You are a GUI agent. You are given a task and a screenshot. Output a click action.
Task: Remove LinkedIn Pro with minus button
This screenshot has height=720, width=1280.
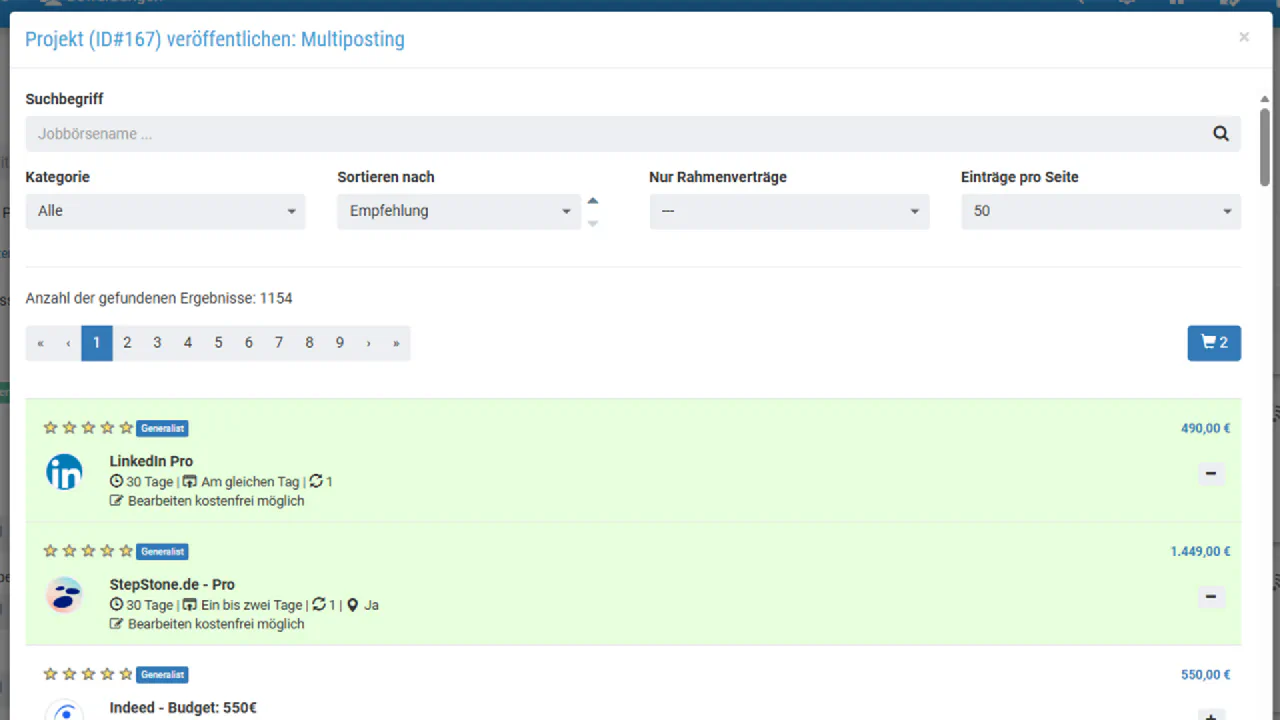[x=1210, y=473]
